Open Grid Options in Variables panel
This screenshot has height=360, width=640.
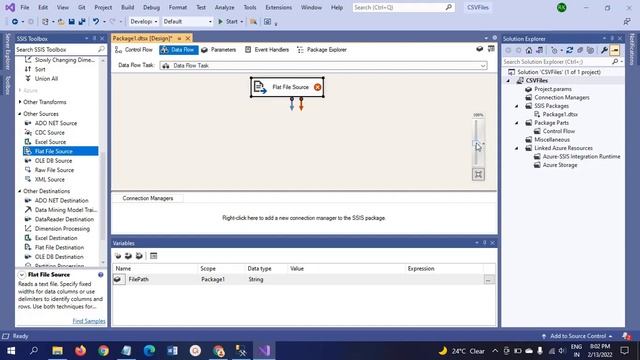coord(153,256)
